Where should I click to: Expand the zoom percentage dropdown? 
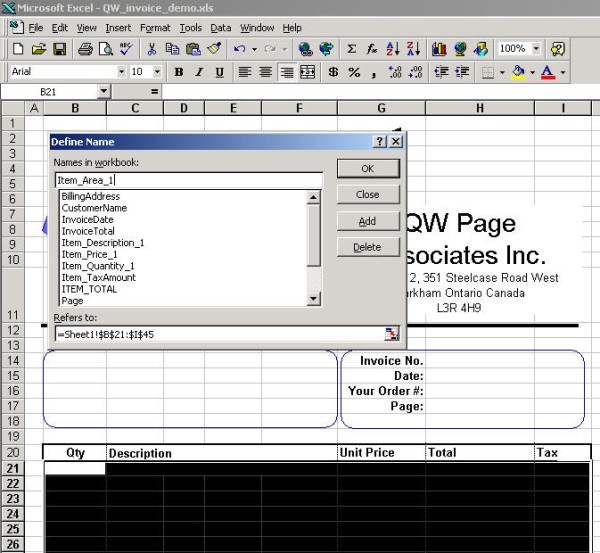[536, 48]
